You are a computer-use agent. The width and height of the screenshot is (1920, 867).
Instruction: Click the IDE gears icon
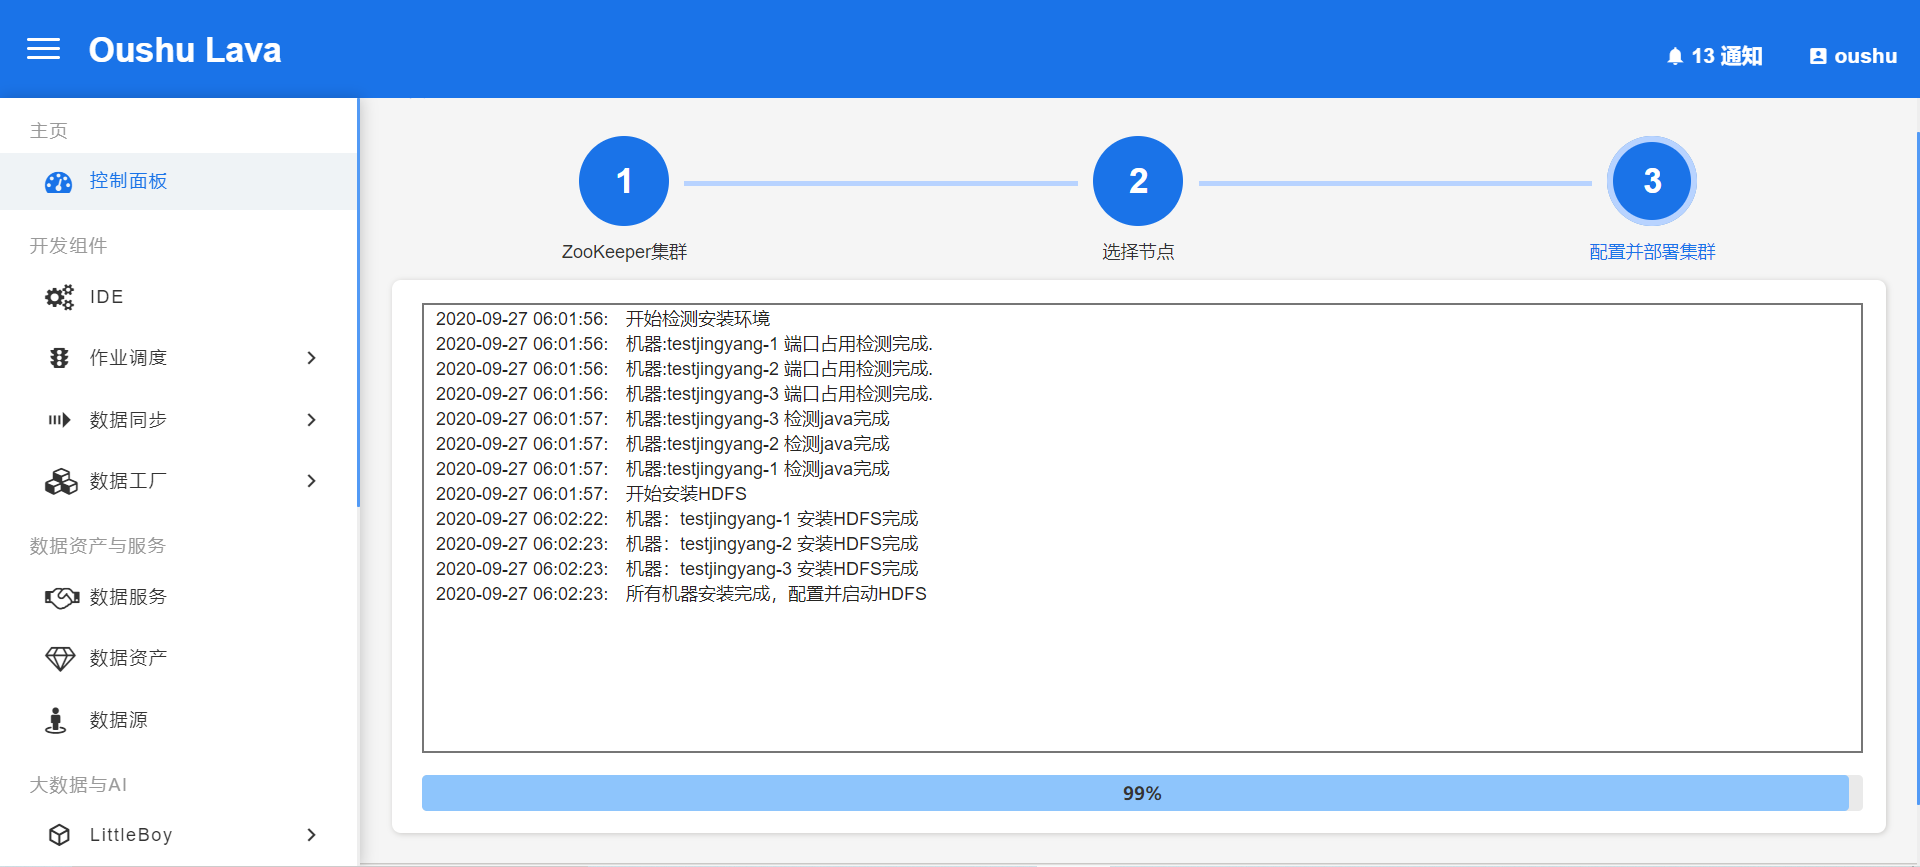click(59, 297)
